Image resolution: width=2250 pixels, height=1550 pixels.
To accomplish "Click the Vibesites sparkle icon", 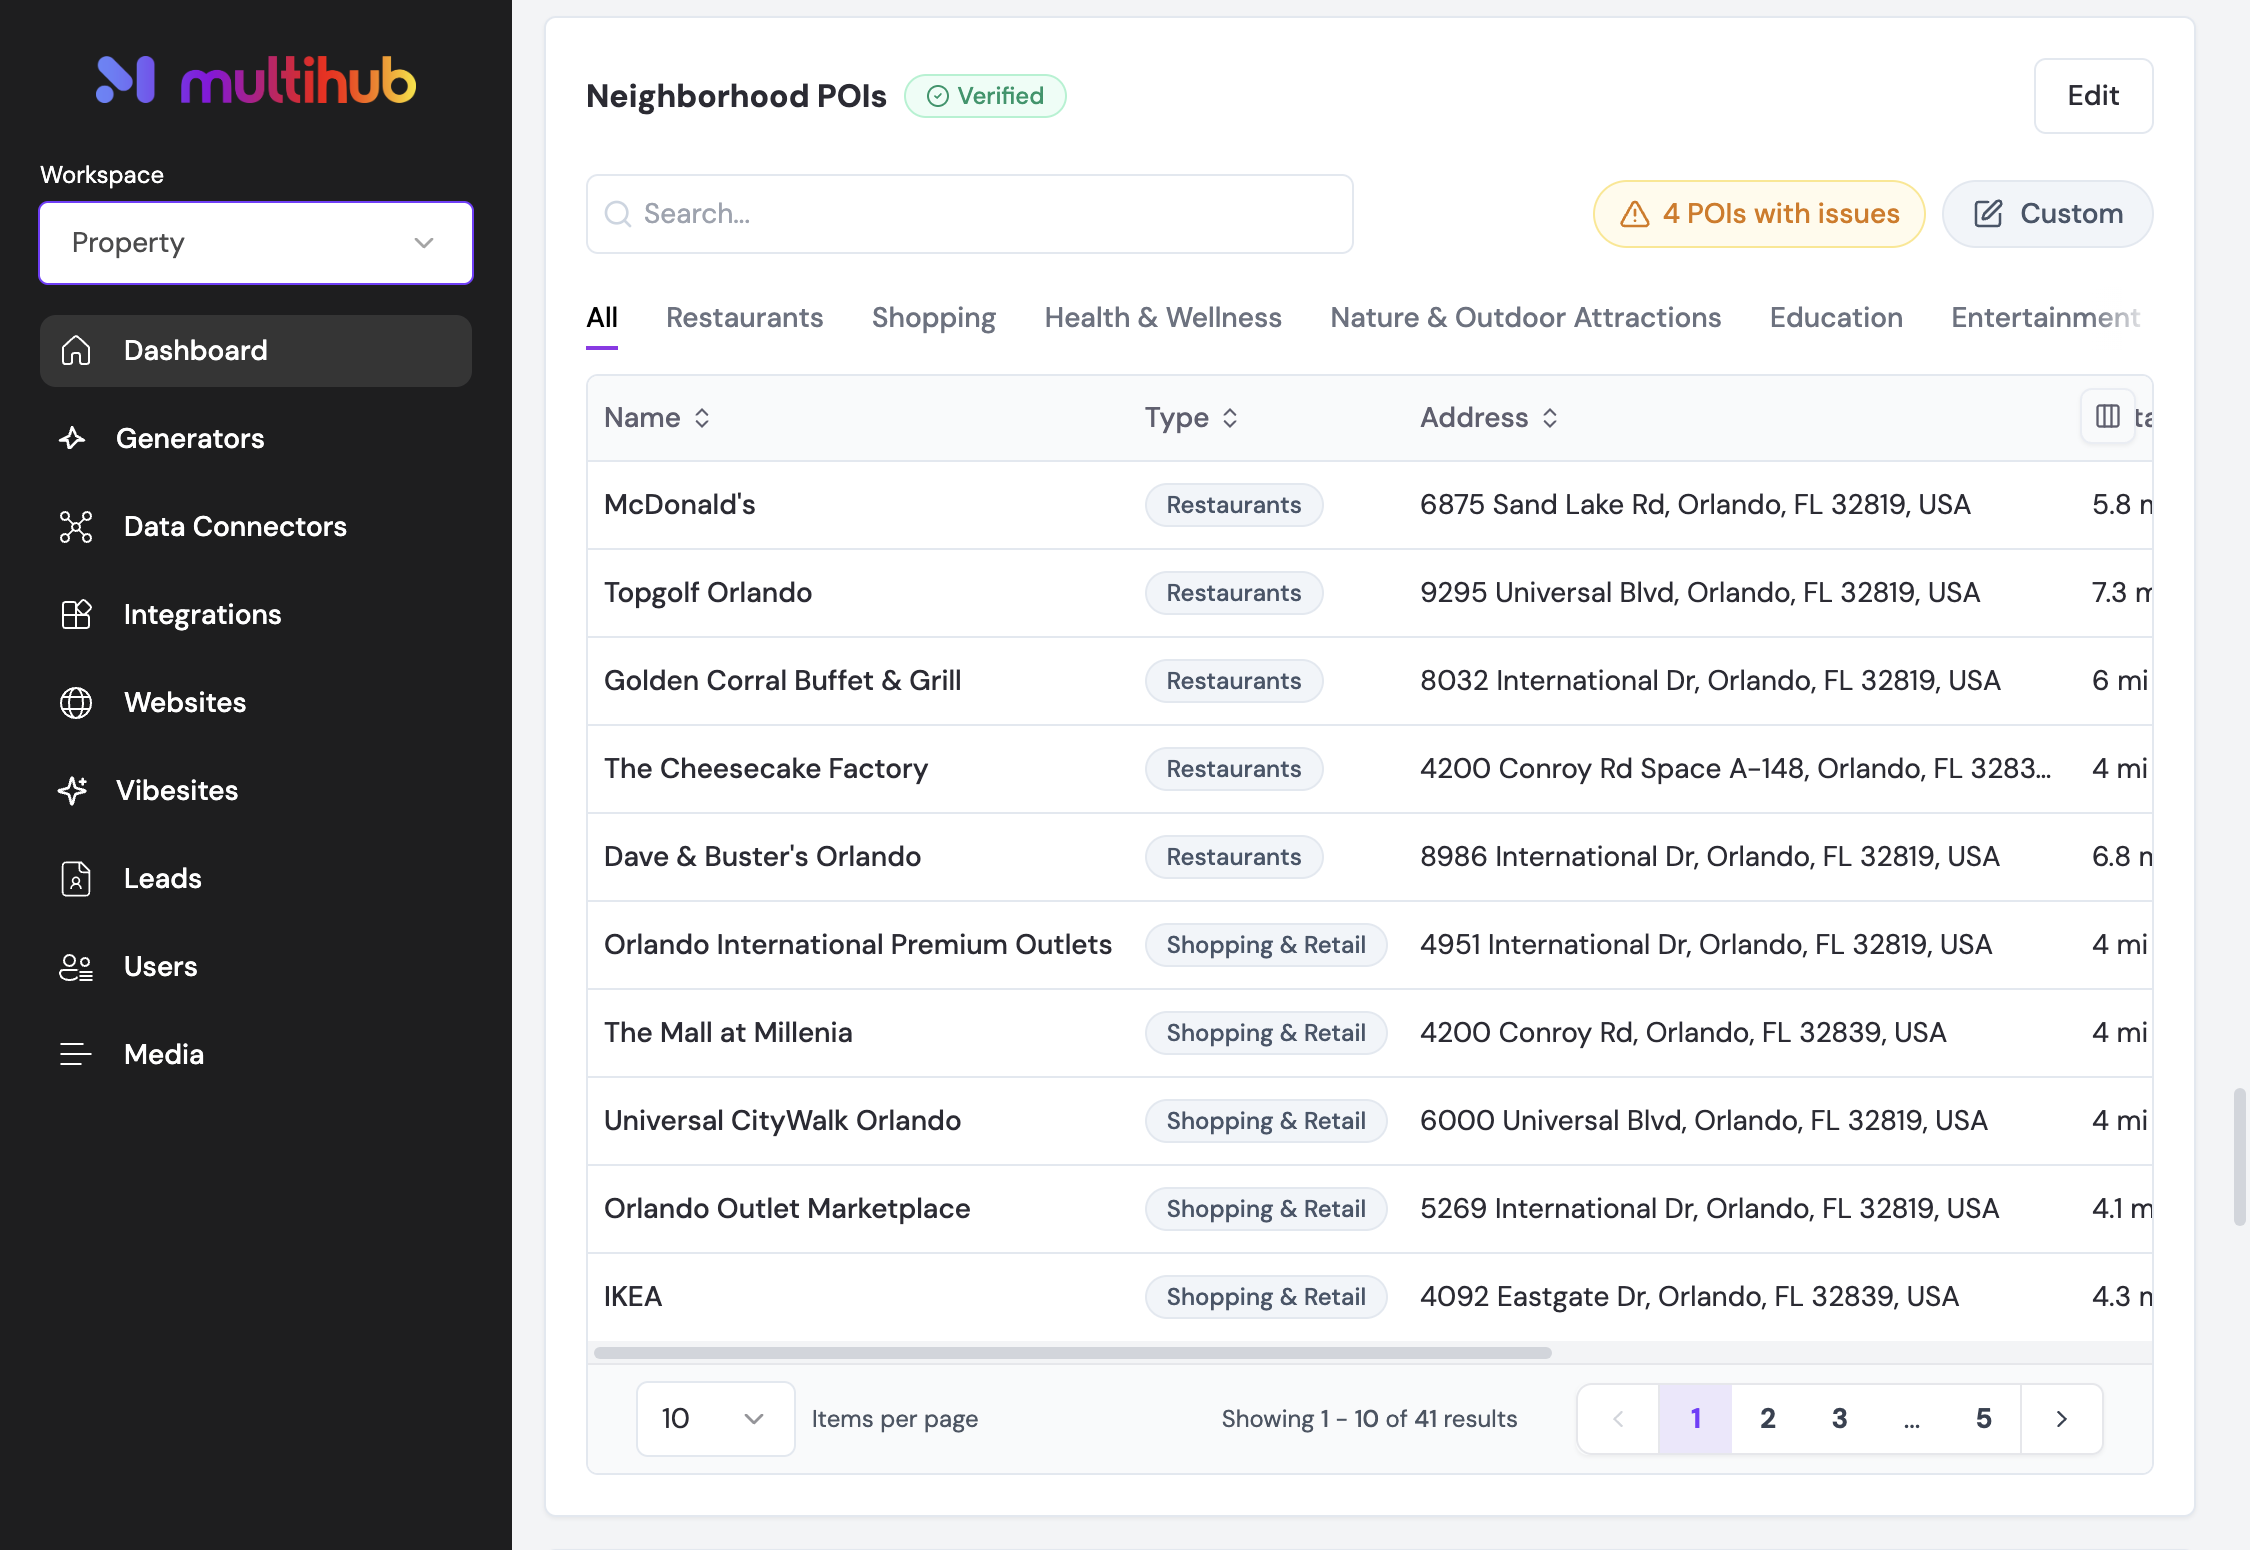I will tap(72, 791).
